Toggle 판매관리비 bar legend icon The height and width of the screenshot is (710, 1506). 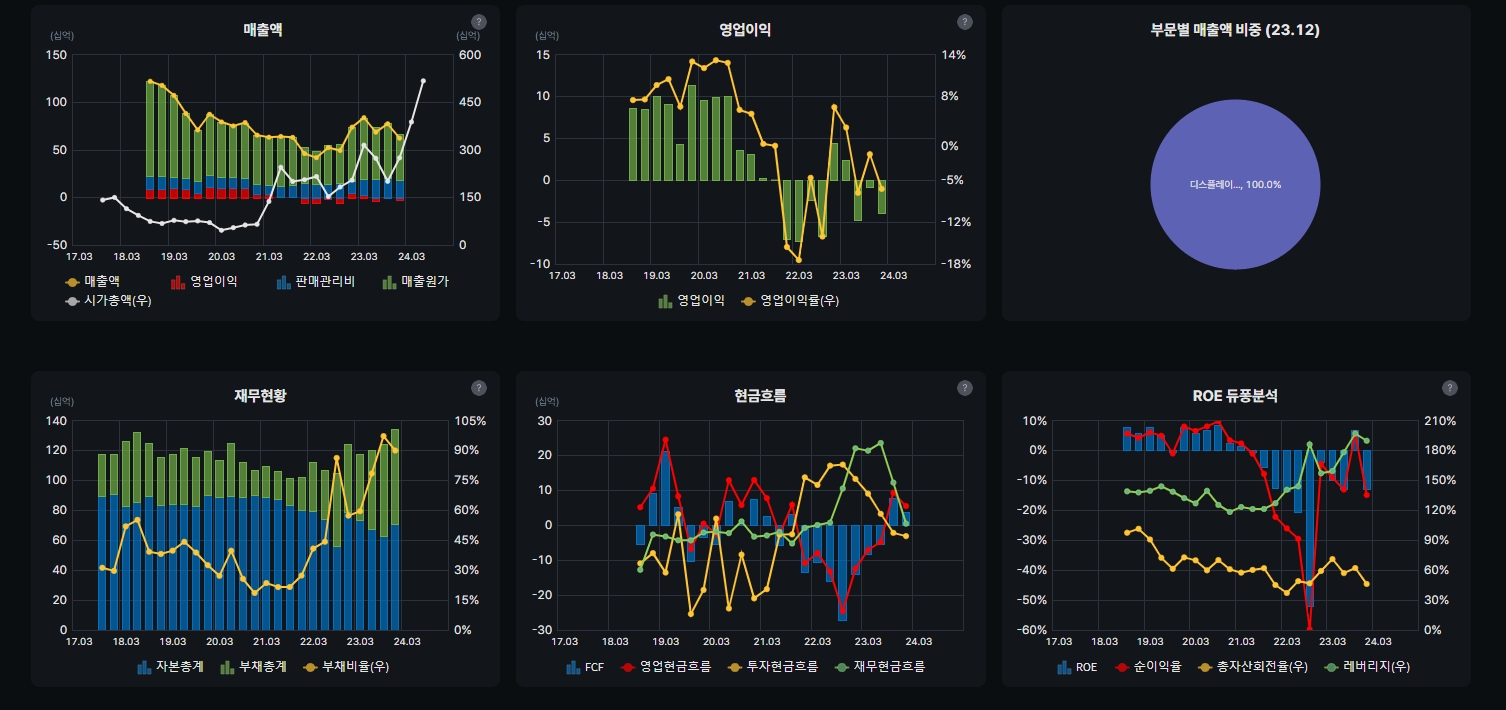tap(284, 282)
